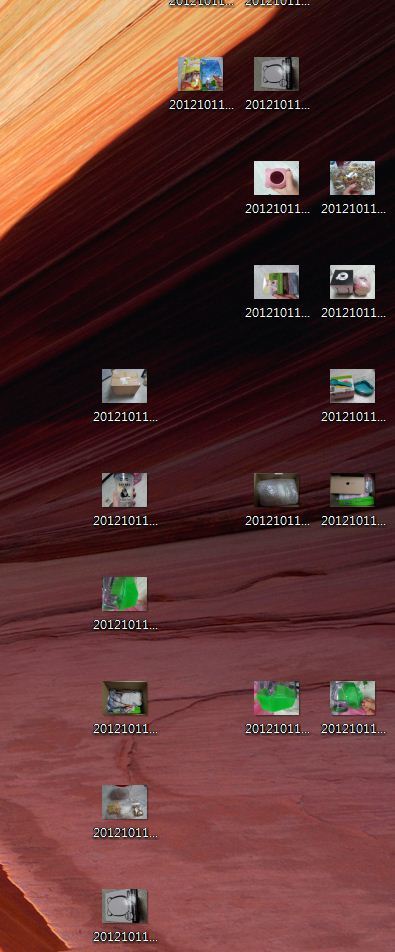Select the hand-held clear bottle photo file
This screenshot has height=952, width=395.
[x=124, y=490]
